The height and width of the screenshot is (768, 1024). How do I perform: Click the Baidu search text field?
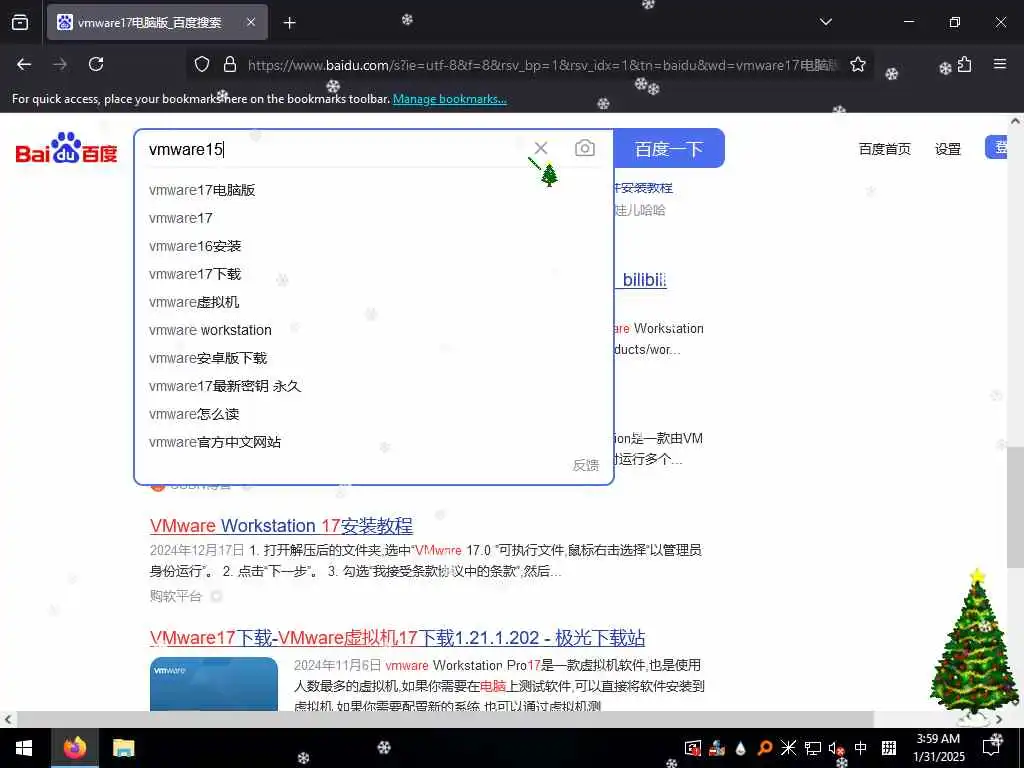coord(336,150)
